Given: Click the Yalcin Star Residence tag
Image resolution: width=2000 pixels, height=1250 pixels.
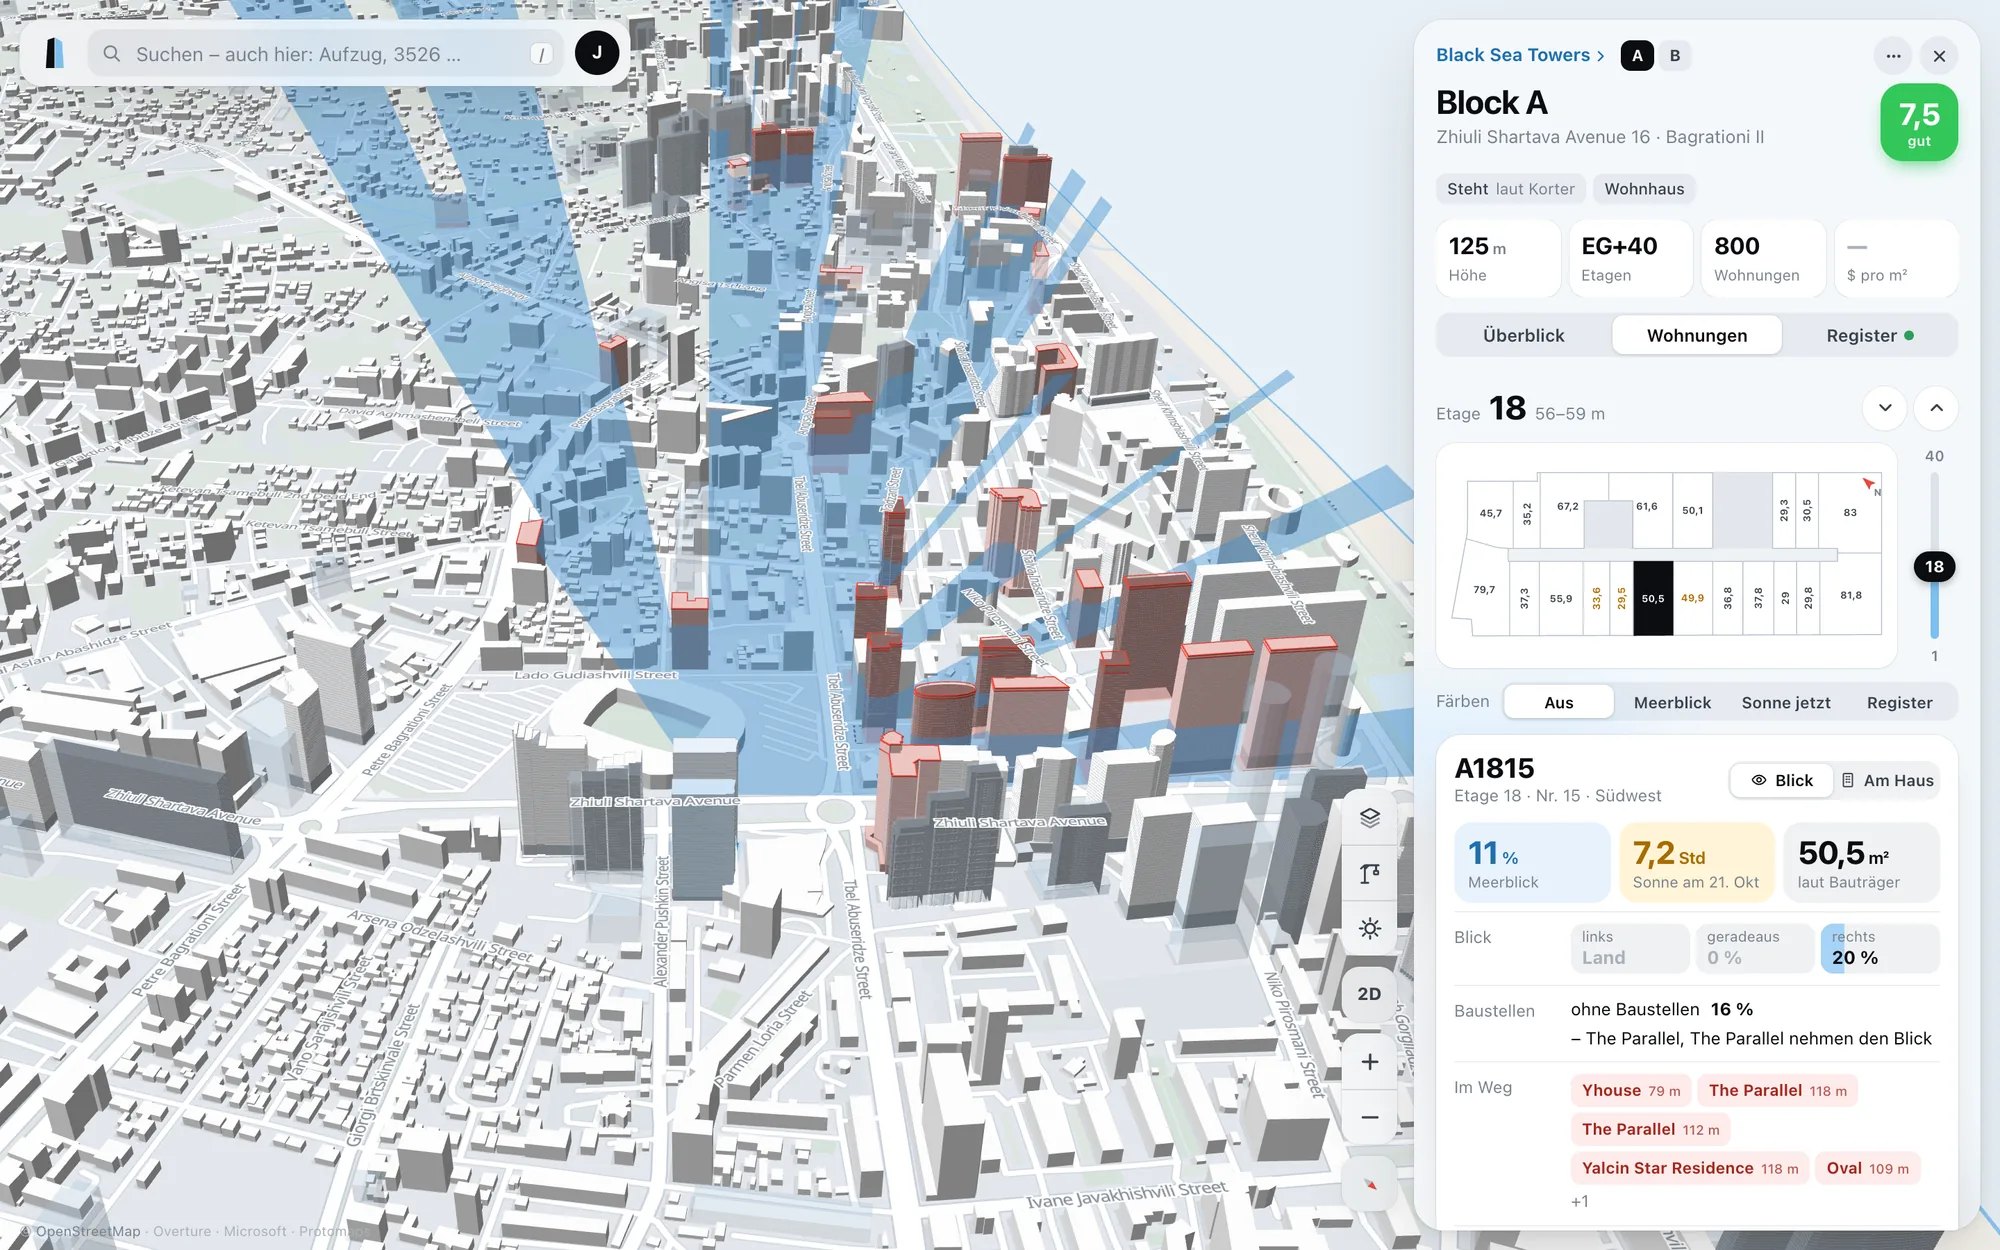Looking at the screenshot, I should pos(1690,1168).
